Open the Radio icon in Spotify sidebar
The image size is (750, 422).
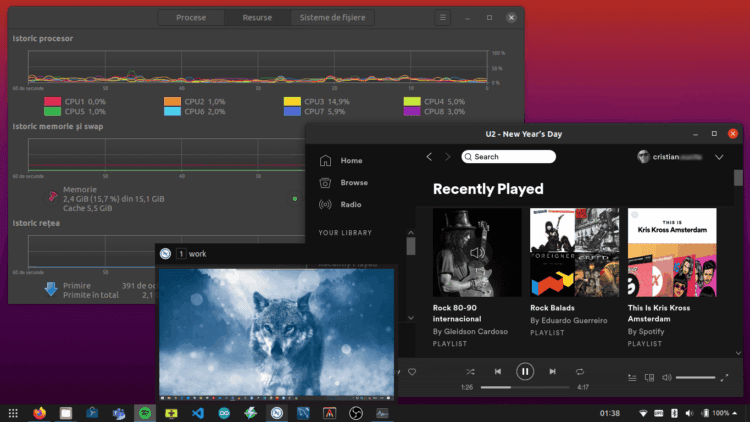(x=325, y=205)
